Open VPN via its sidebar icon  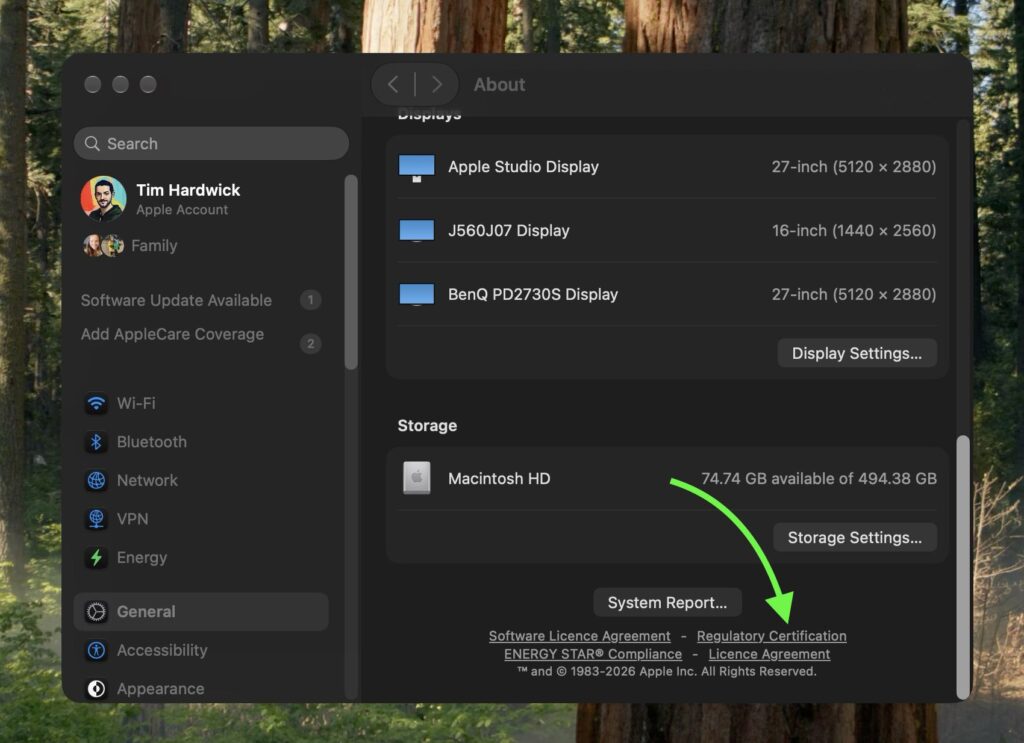[x=96, y=519]
